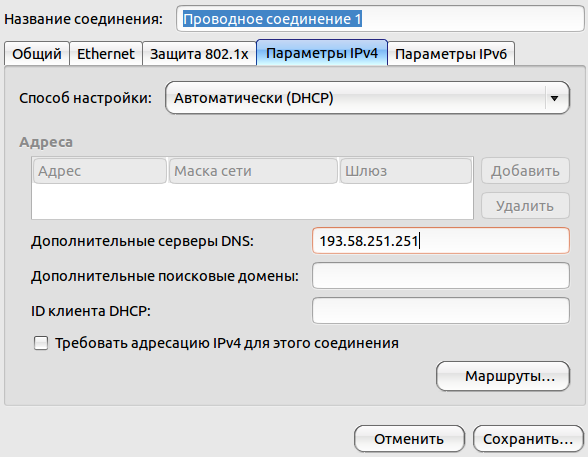Focus the Название соединения text field
Viewport: 588px width, 457px height.
pyautogui.click(x=380, y=19)
